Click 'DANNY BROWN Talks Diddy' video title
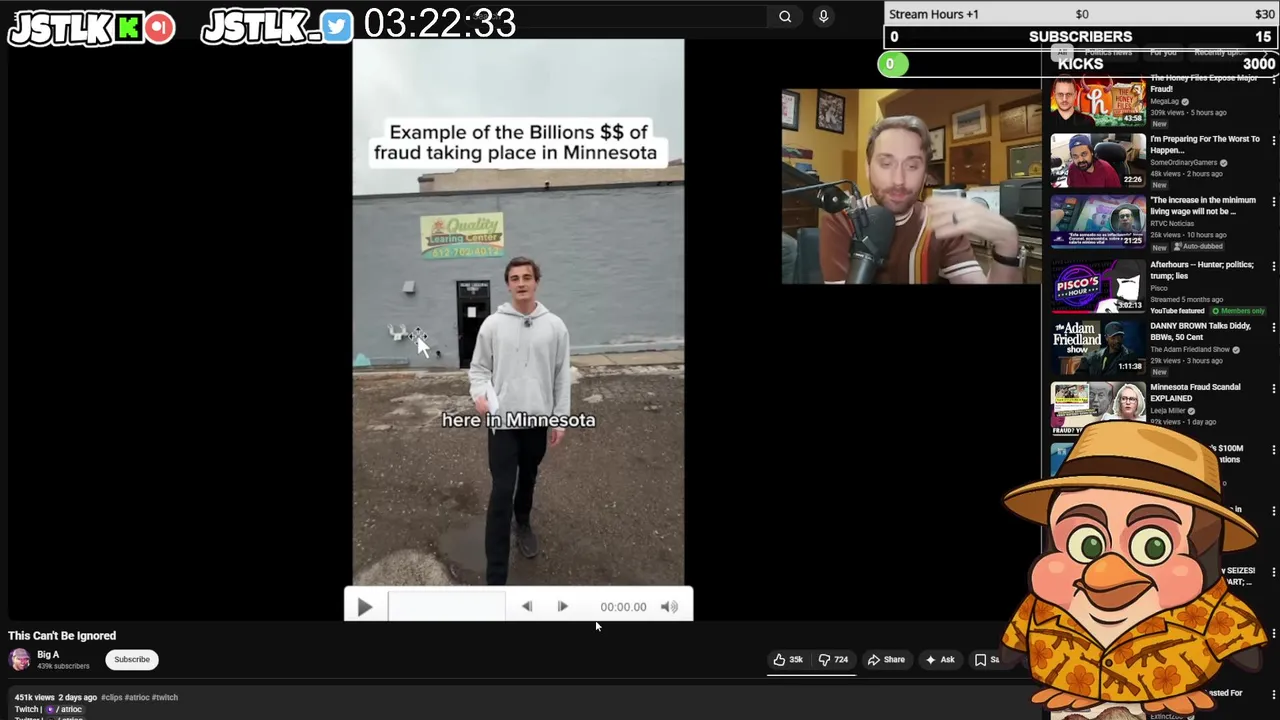 [x=1200, y=331]
